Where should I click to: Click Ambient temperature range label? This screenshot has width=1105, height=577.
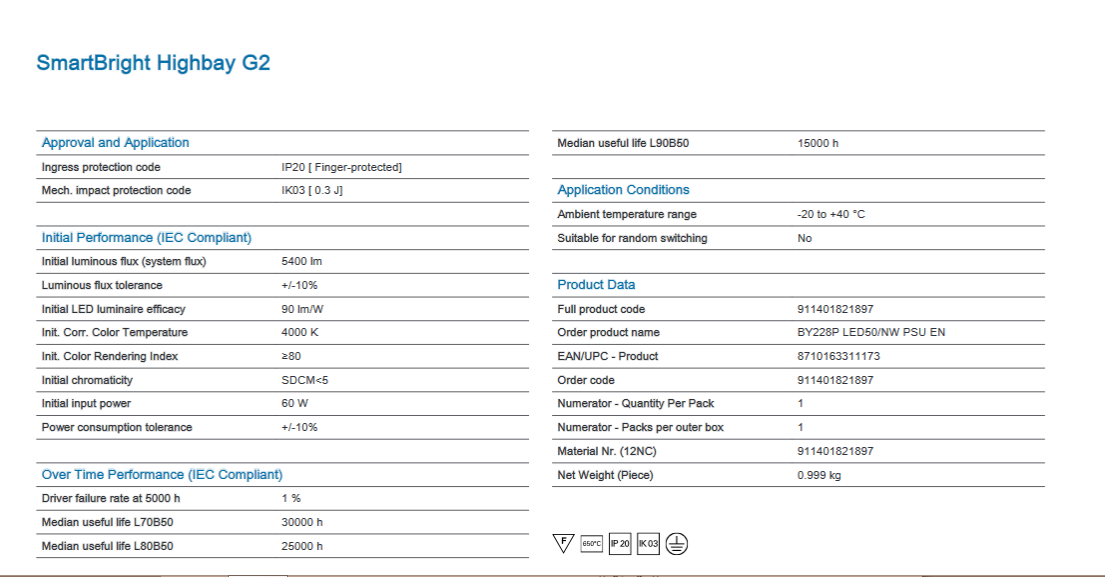[626, 214]
